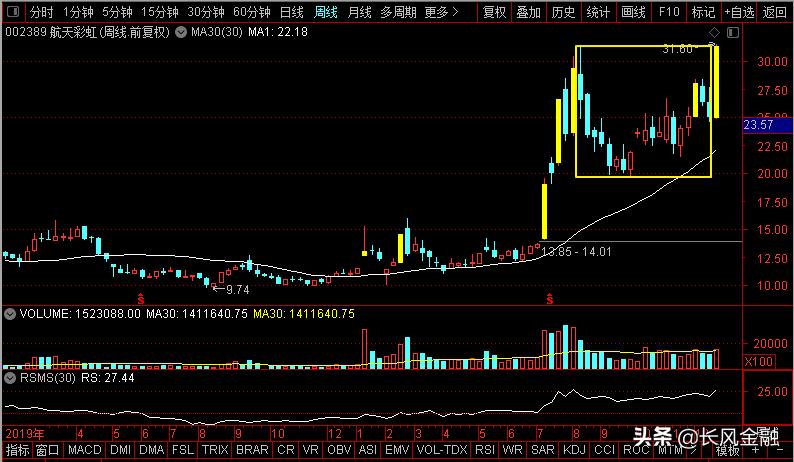
Task: Select the 15分钟 period
Action: tap(160, 12)
